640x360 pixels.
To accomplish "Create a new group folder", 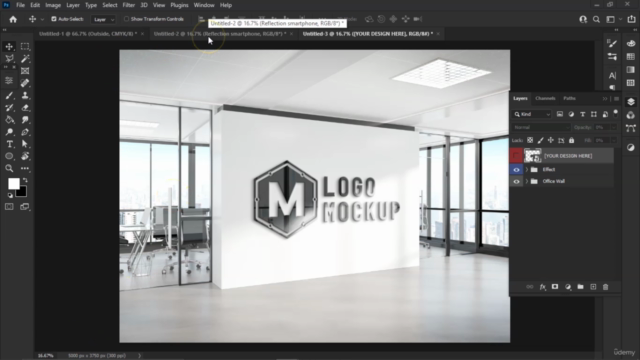I will (x=580, y=287).
